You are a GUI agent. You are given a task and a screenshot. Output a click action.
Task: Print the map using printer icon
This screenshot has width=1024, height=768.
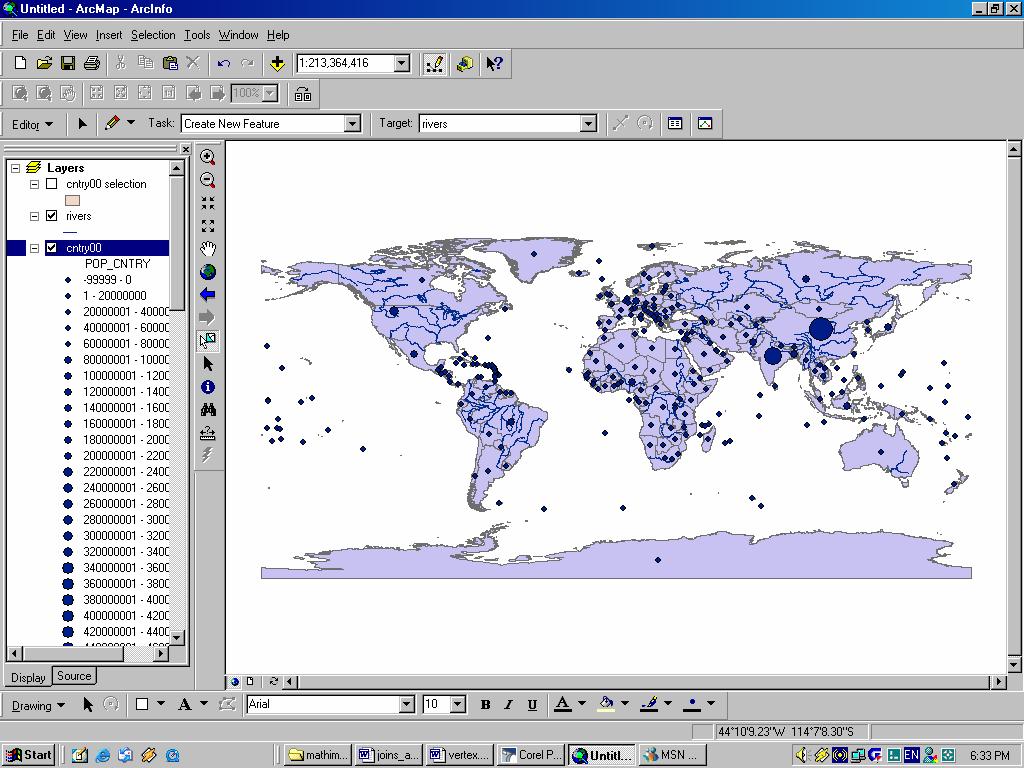91,63
